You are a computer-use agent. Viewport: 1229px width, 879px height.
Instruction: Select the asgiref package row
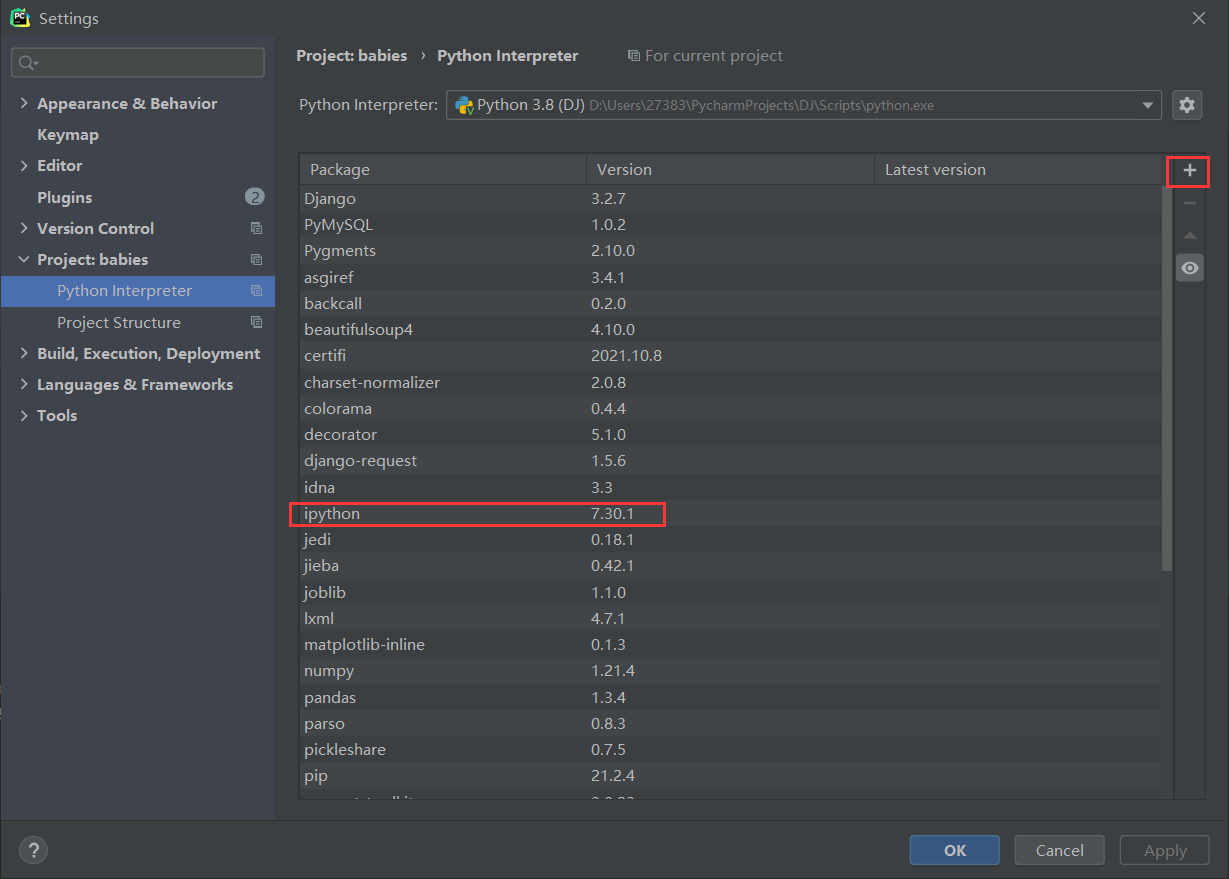[731, 277]
